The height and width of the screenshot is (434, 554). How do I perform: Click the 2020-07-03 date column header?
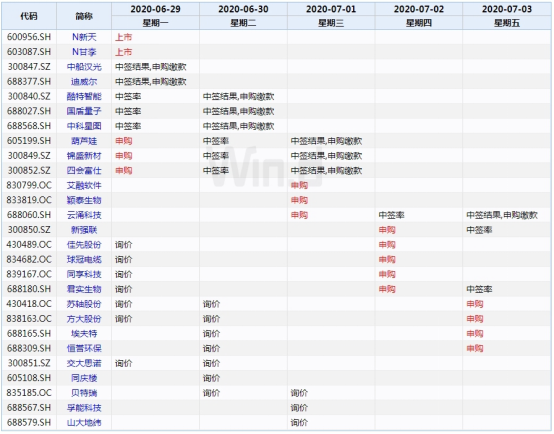507,9
